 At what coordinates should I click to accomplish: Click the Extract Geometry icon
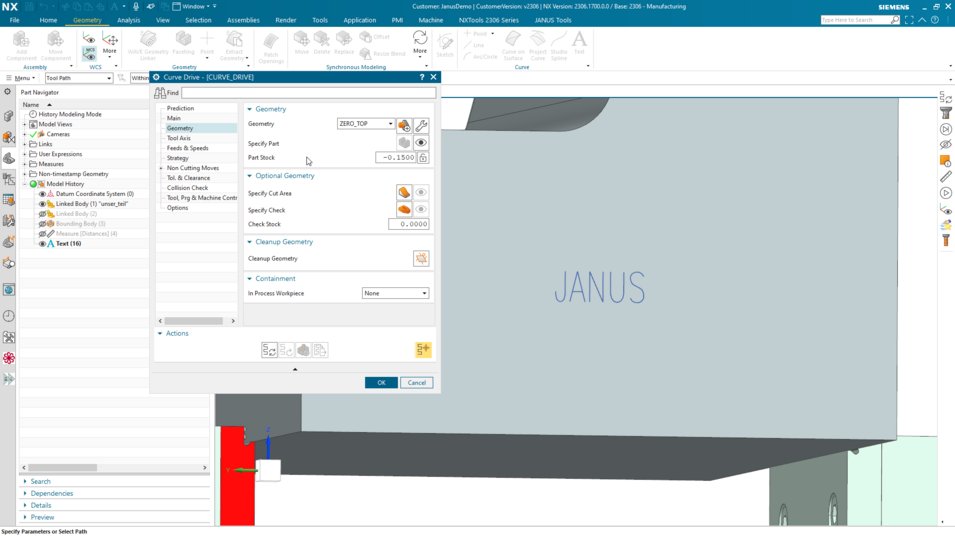234,46
